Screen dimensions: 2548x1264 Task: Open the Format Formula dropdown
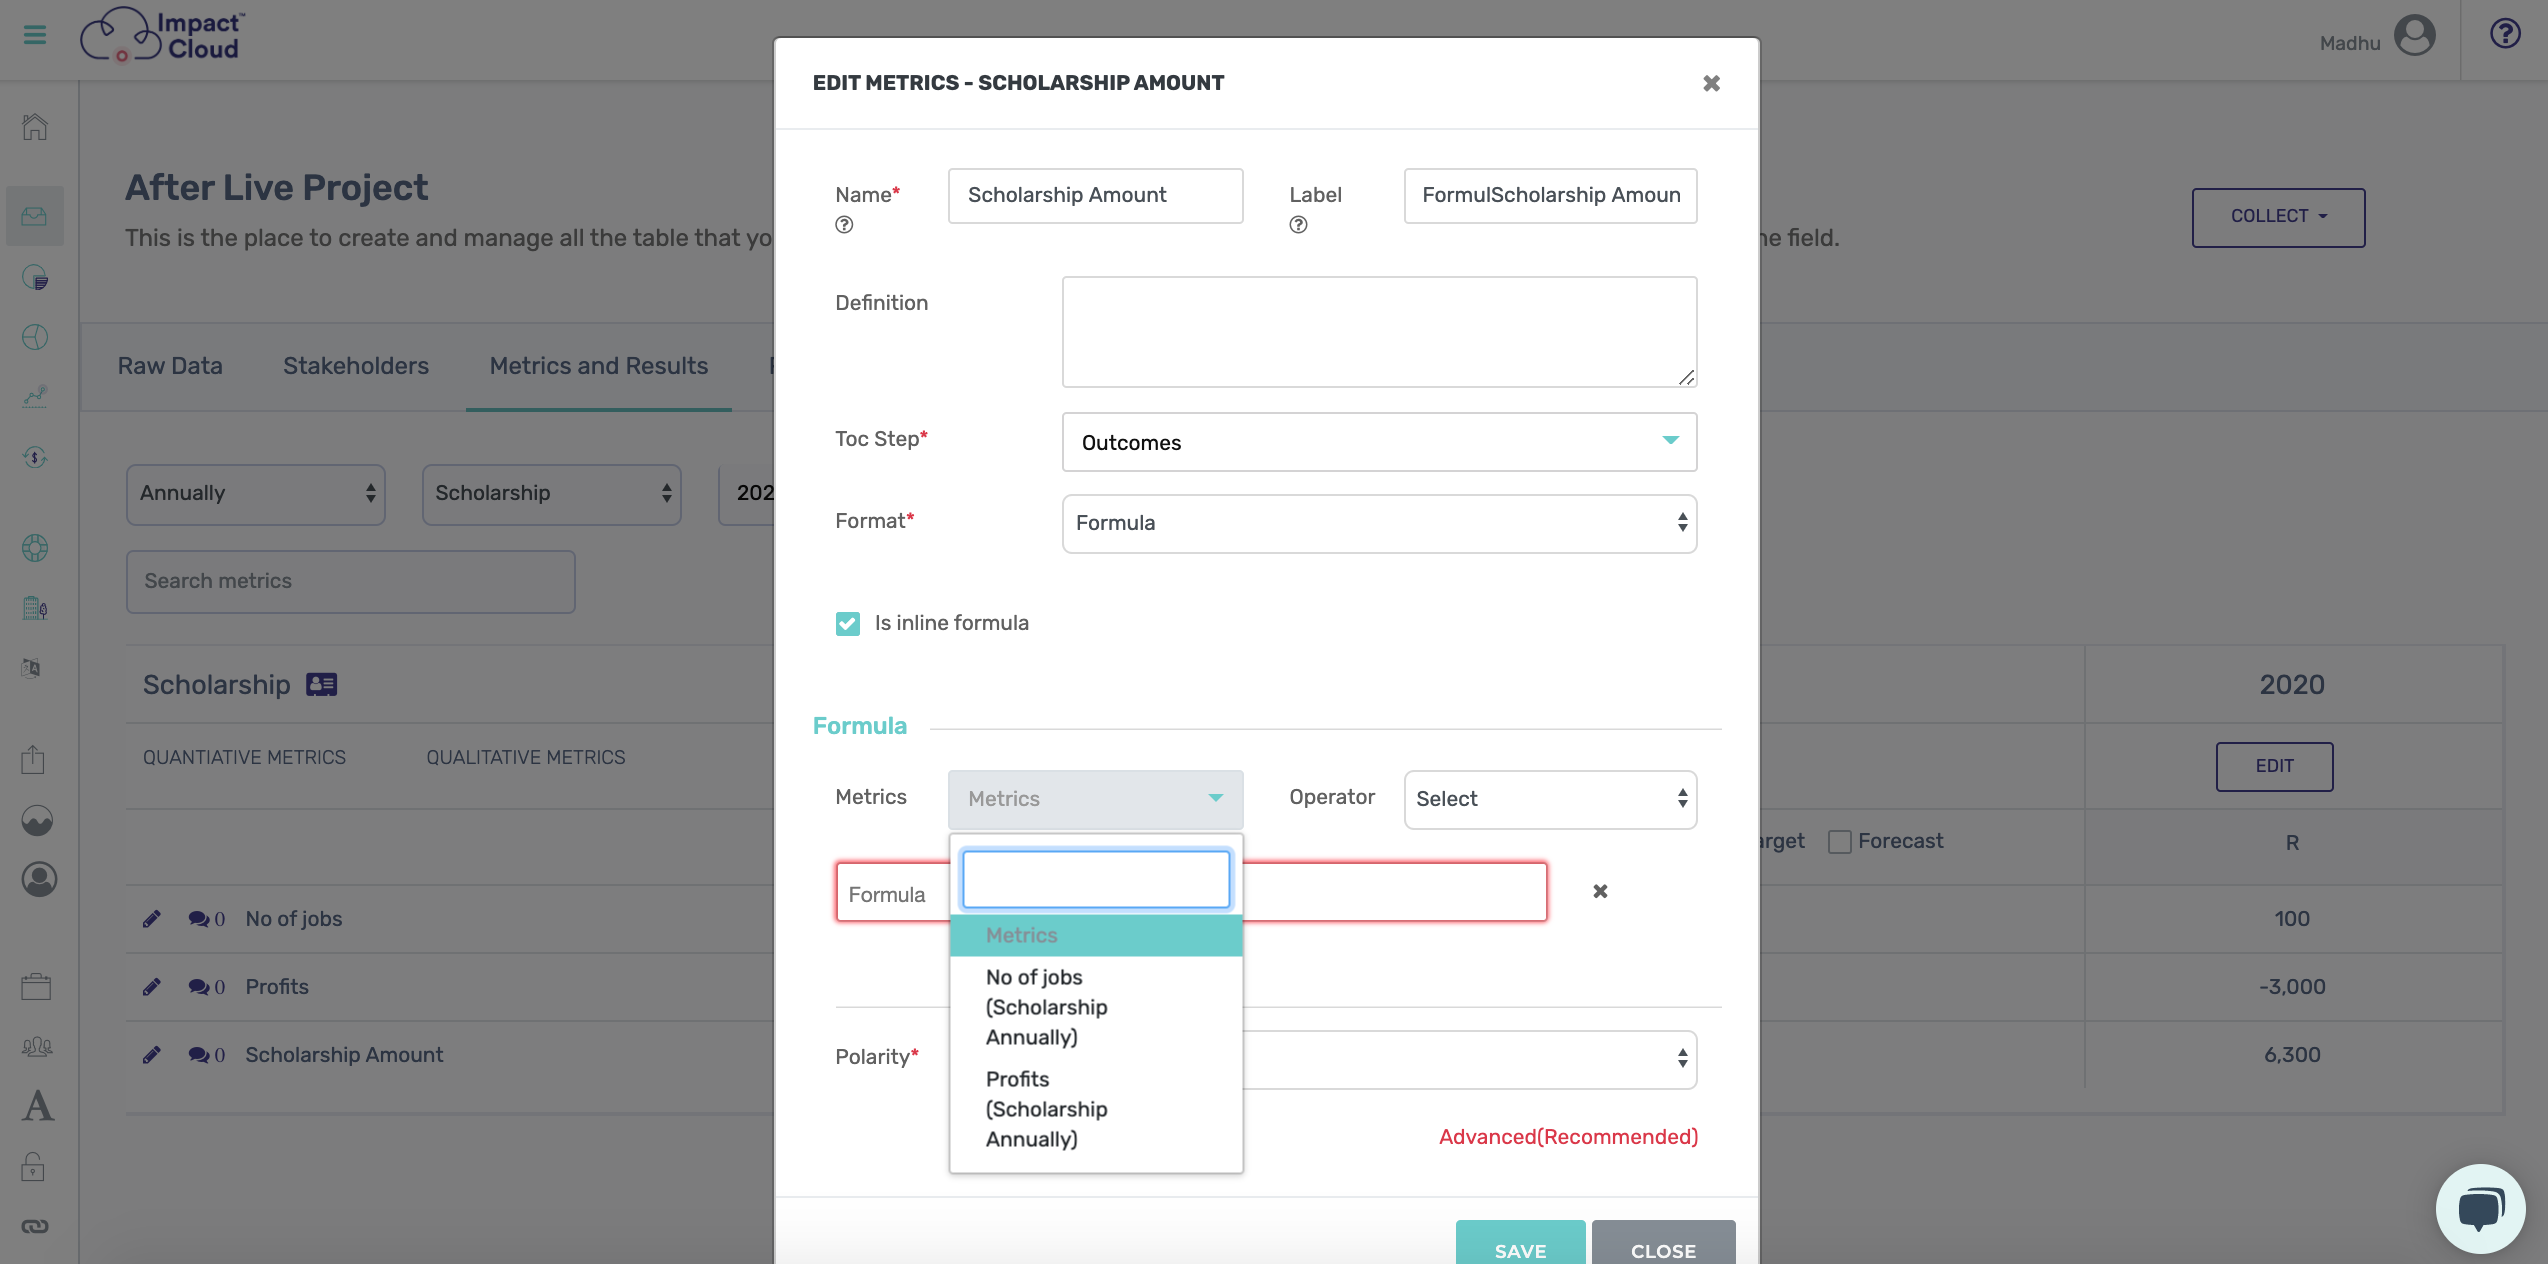tap(1379, 523)
